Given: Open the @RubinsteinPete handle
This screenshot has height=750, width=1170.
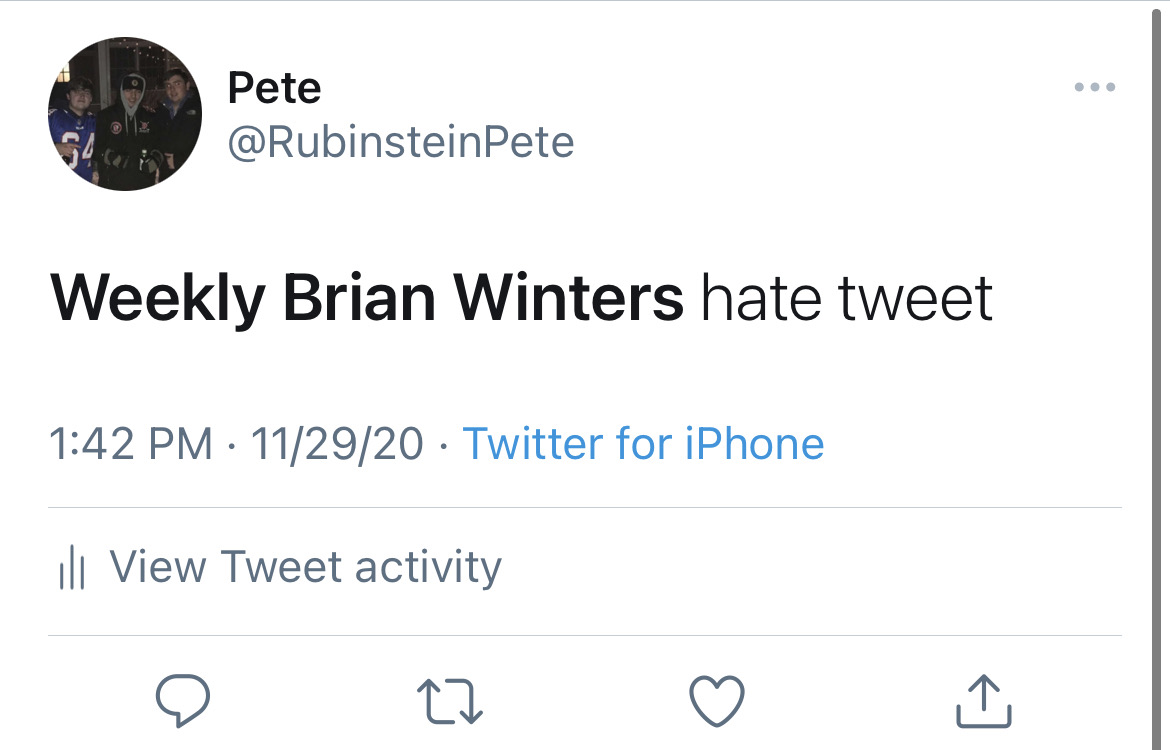Looking at the screenshot, I should [x=401, y=143].
